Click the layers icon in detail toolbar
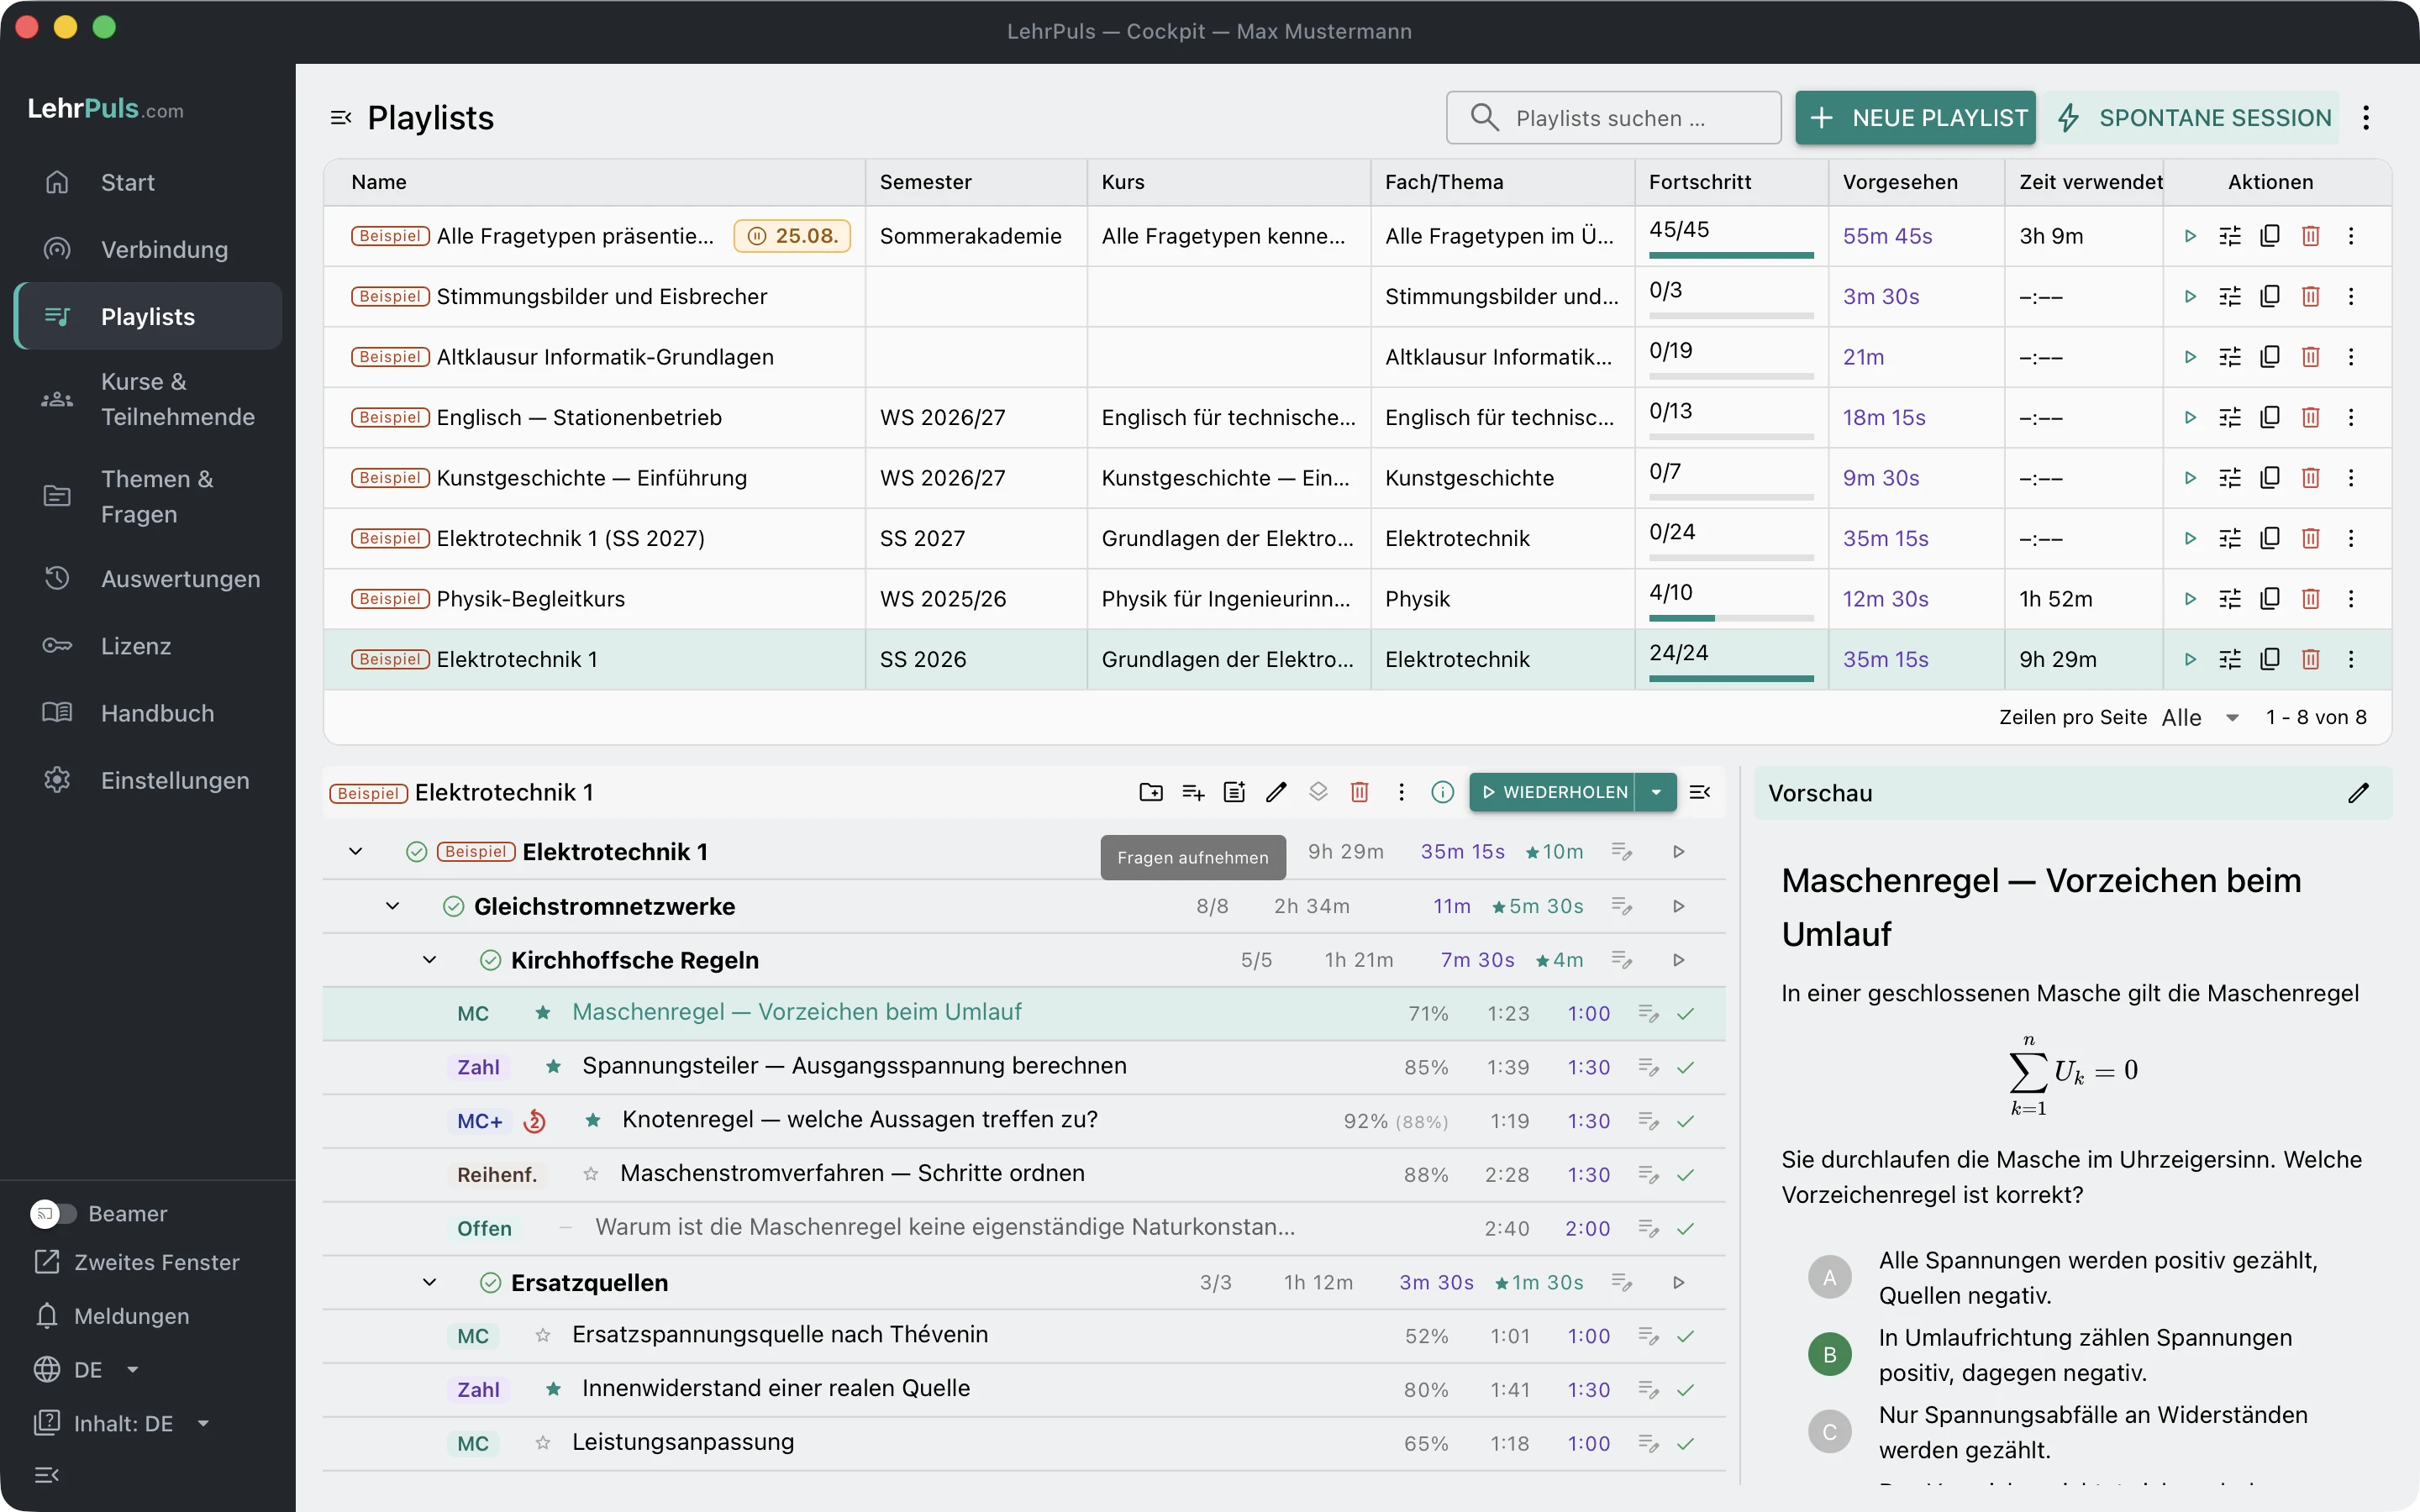This screenshot has height=1512, width=2420. [1318, 792]
